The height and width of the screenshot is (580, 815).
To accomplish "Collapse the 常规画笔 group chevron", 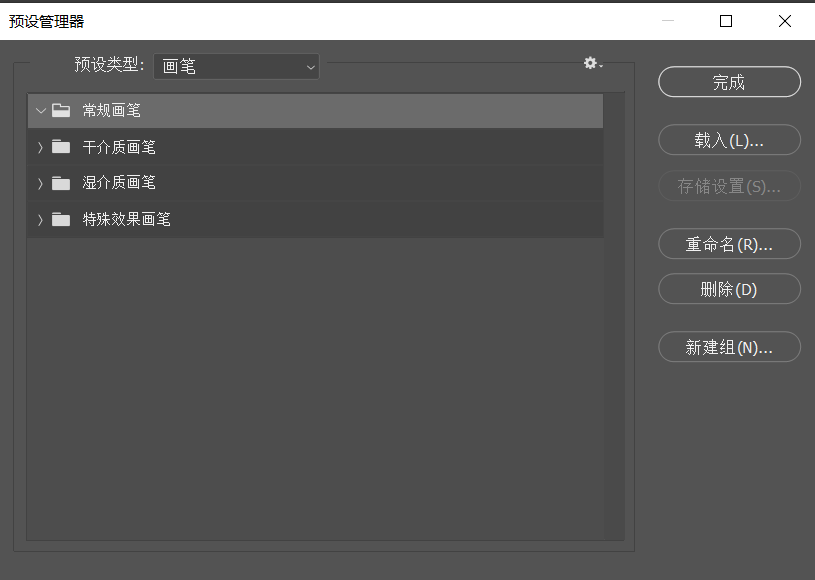I will tap(41, 111).
